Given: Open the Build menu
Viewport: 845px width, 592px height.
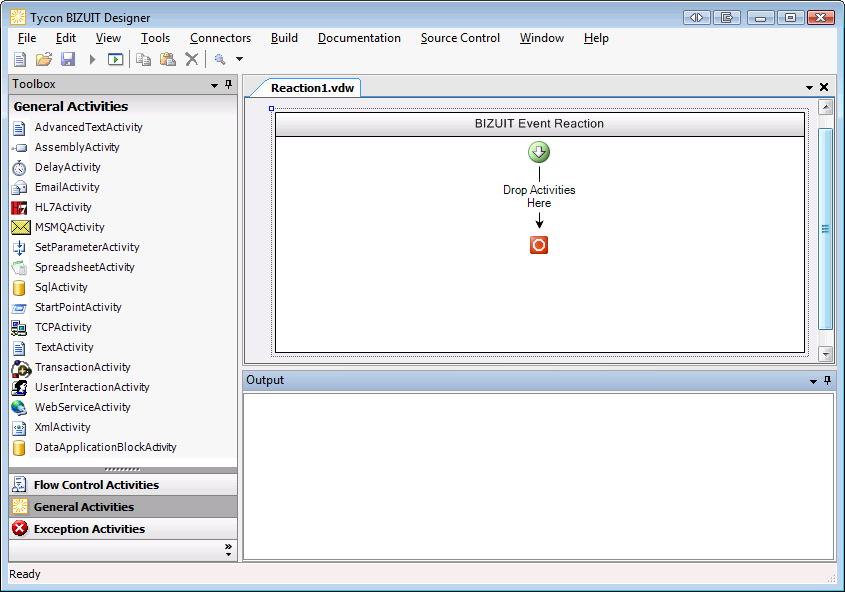Looking at the screenshot, I should 284,38.
